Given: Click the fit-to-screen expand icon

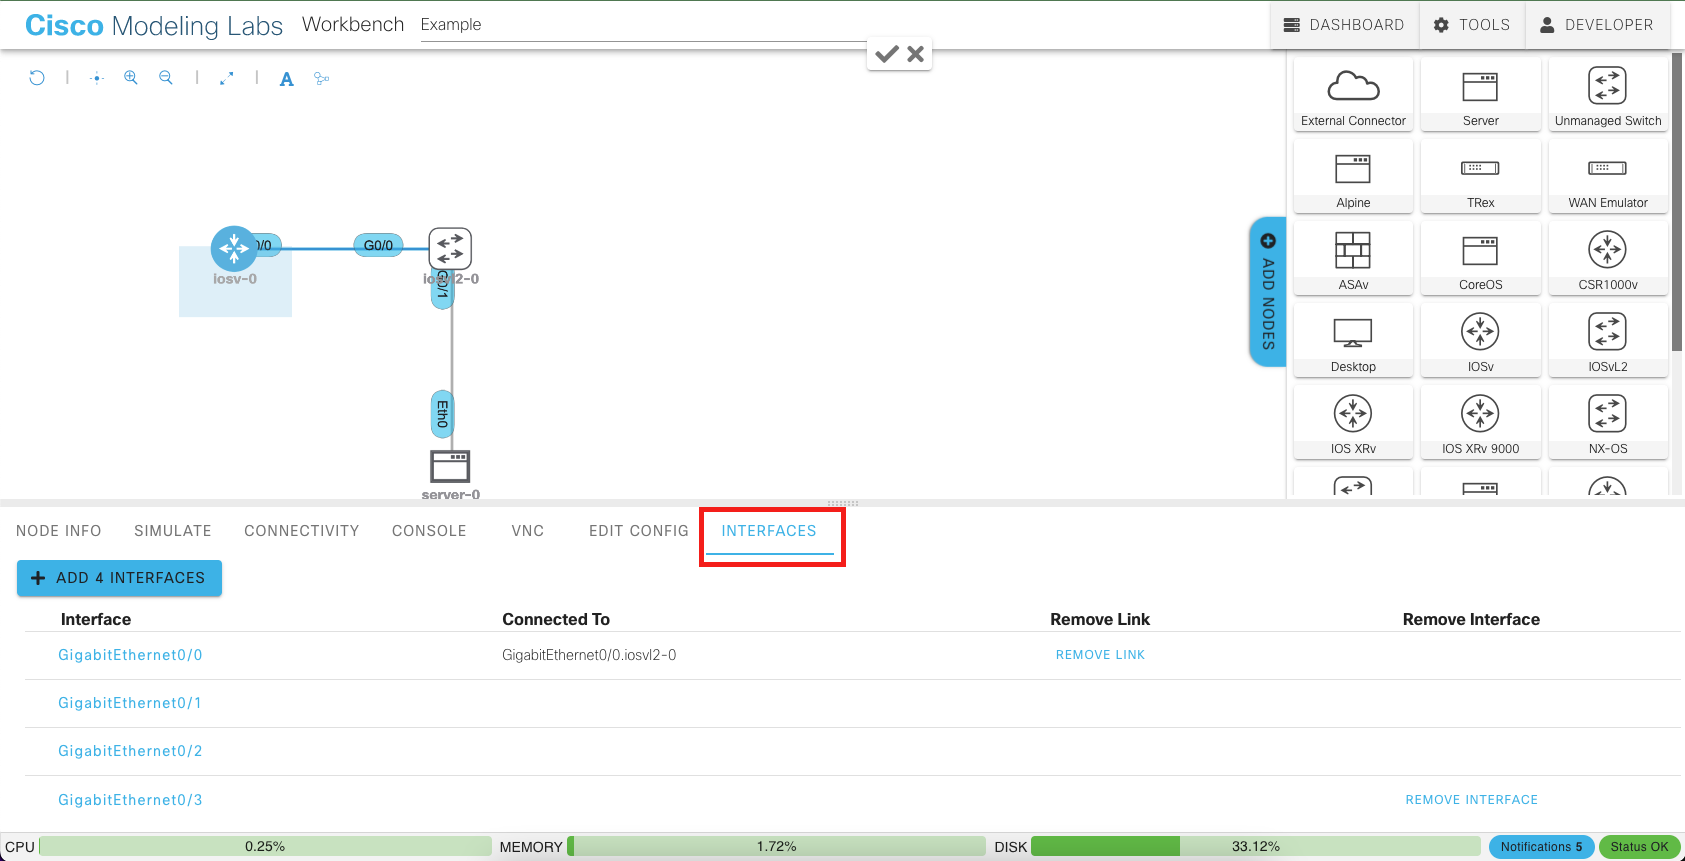Looking at the screenshot, I should pos(227,78).
